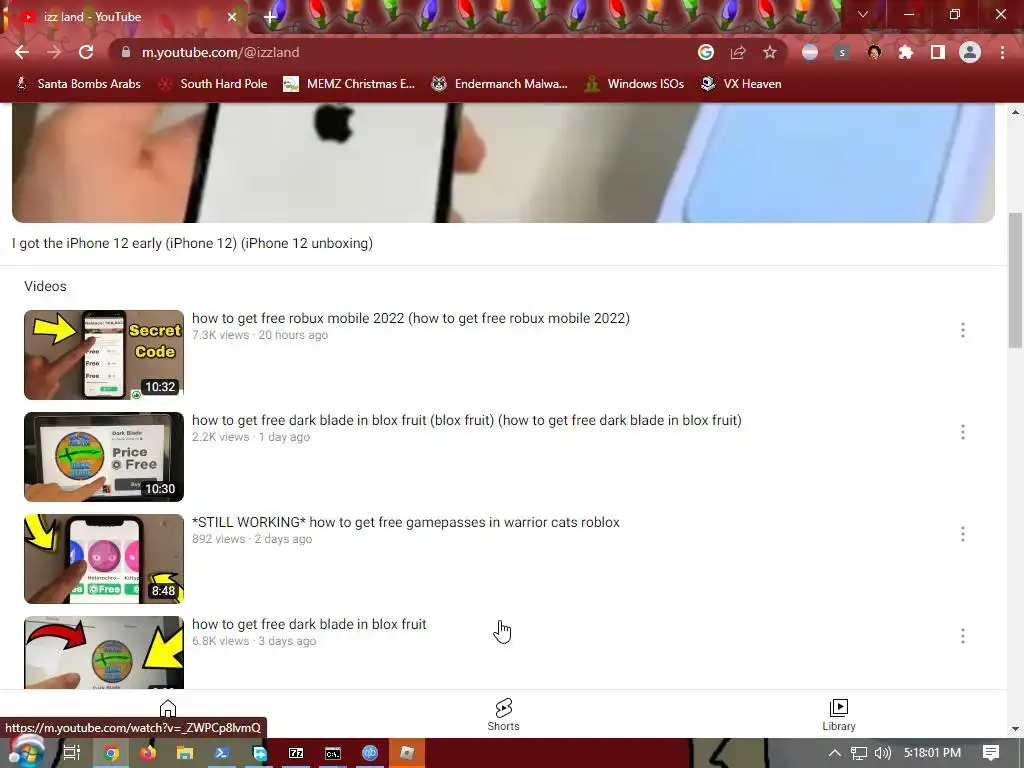This screenshot has width=1024, height=768.
Task: Open South Hard Pole bookmark
Action: pyautogui.click(x=214, y=84)
